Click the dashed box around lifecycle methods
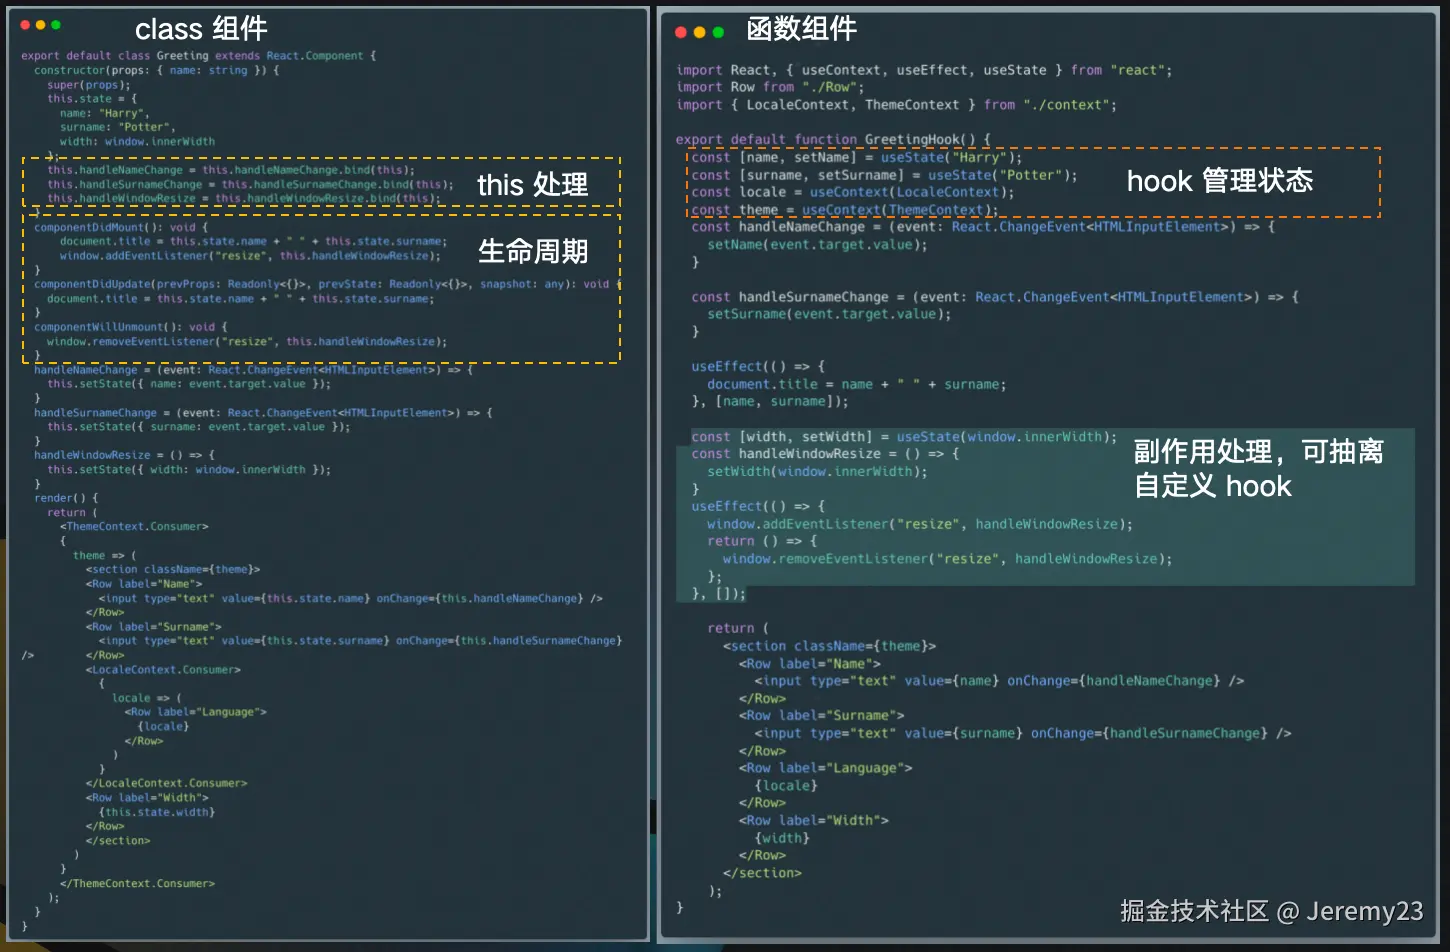 (x=320, y=290)
